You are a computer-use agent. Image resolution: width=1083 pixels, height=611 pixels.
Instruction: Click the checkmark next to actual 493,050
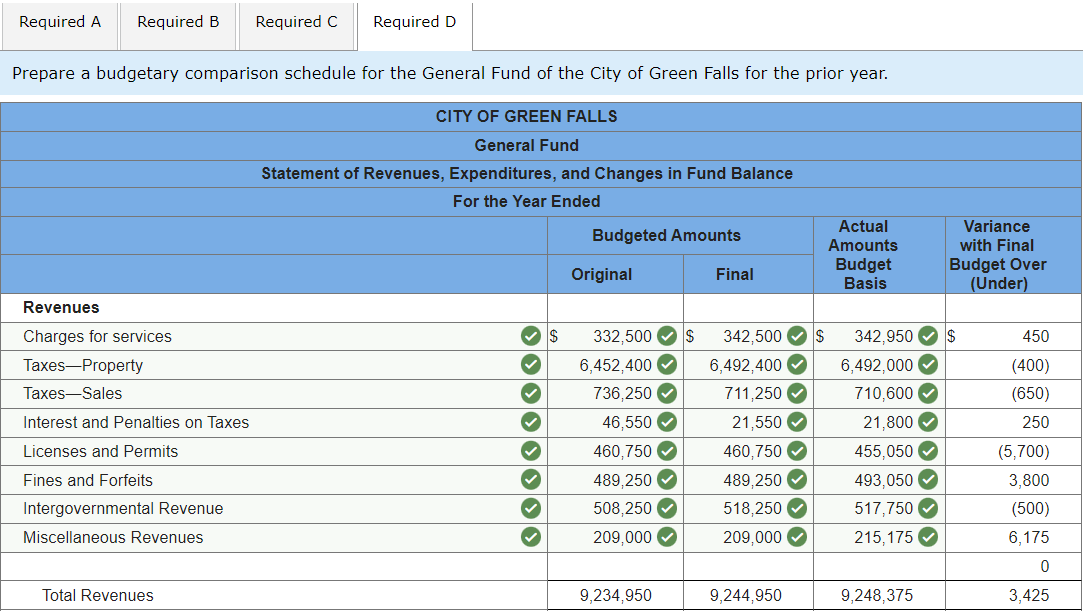coord(928,479)
